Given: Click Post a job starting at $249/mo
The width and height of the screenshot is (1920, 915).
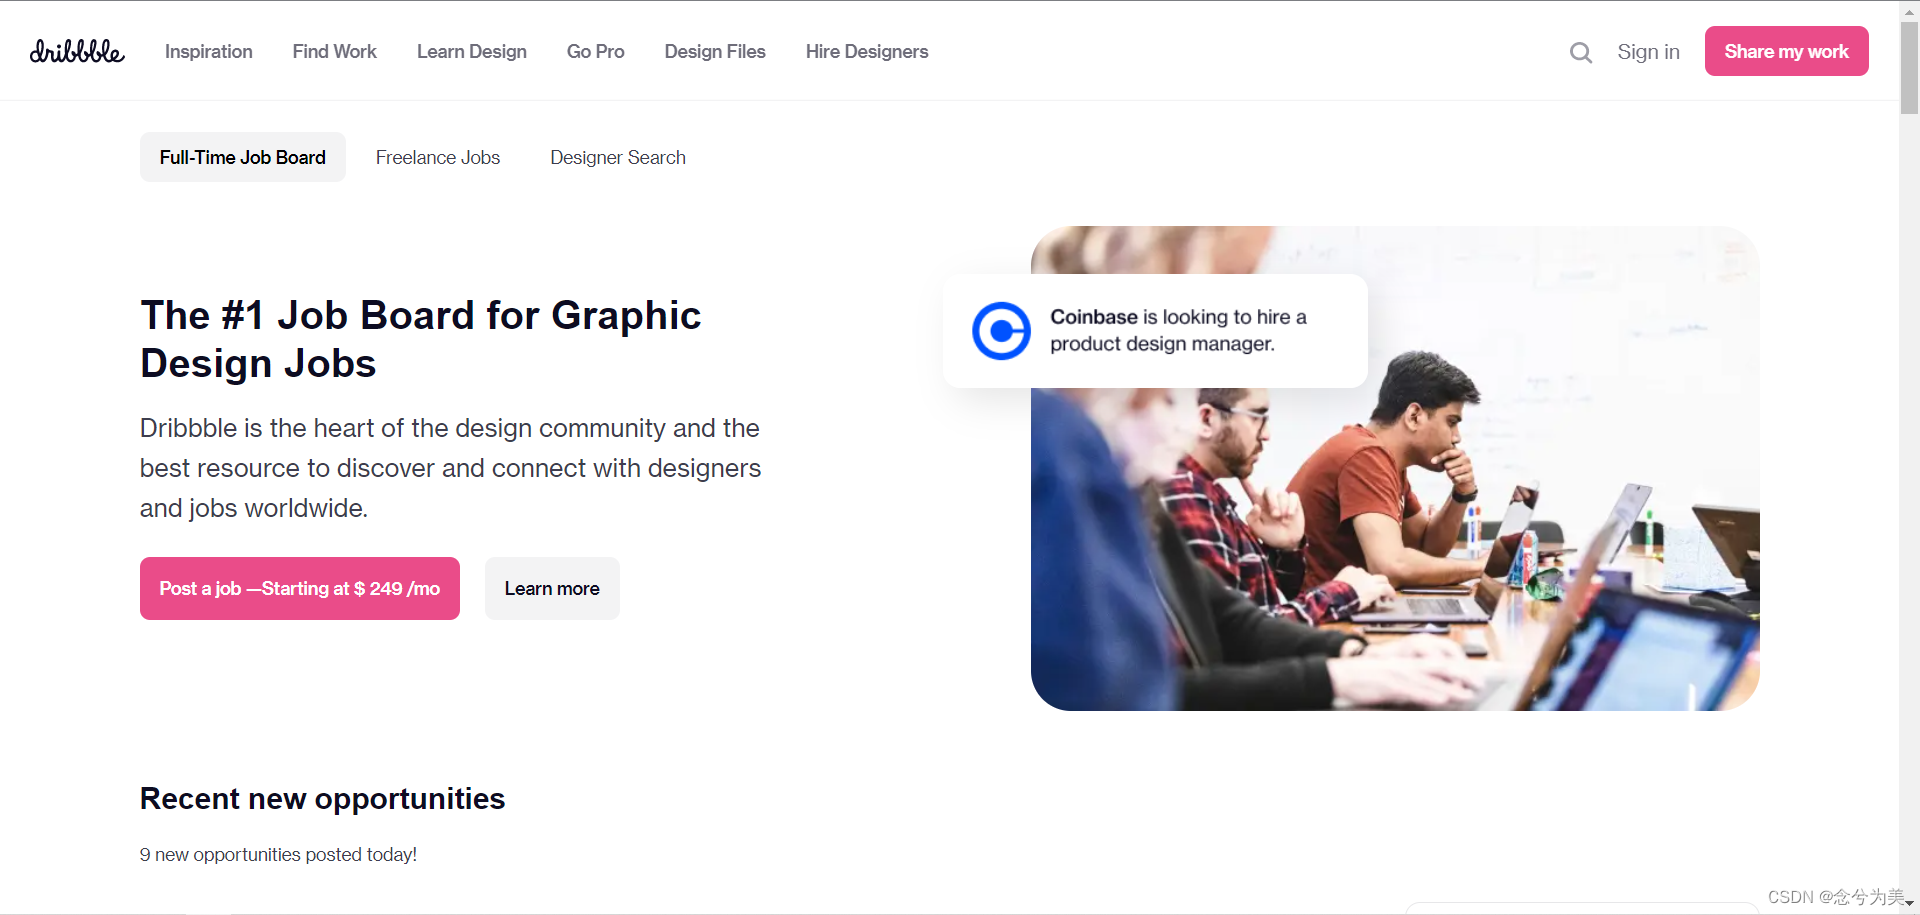Looking at the screenshot, I should [300, 588].
